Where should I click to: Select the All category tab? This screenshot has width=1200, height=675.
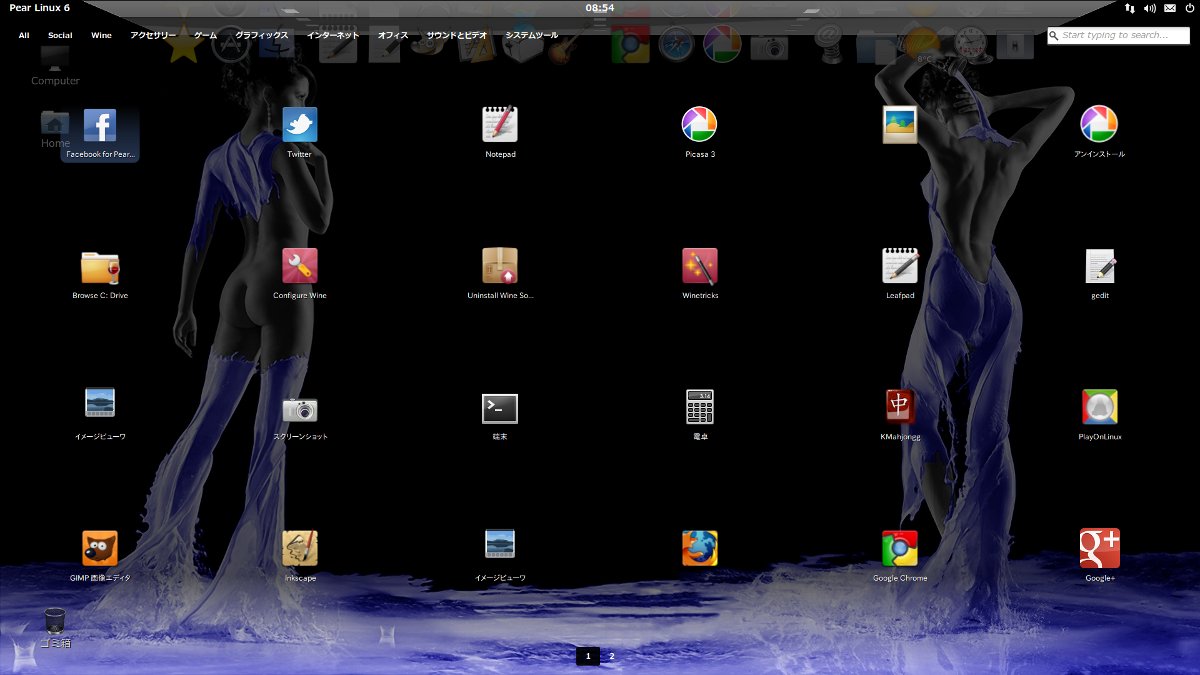coord(24,35)
